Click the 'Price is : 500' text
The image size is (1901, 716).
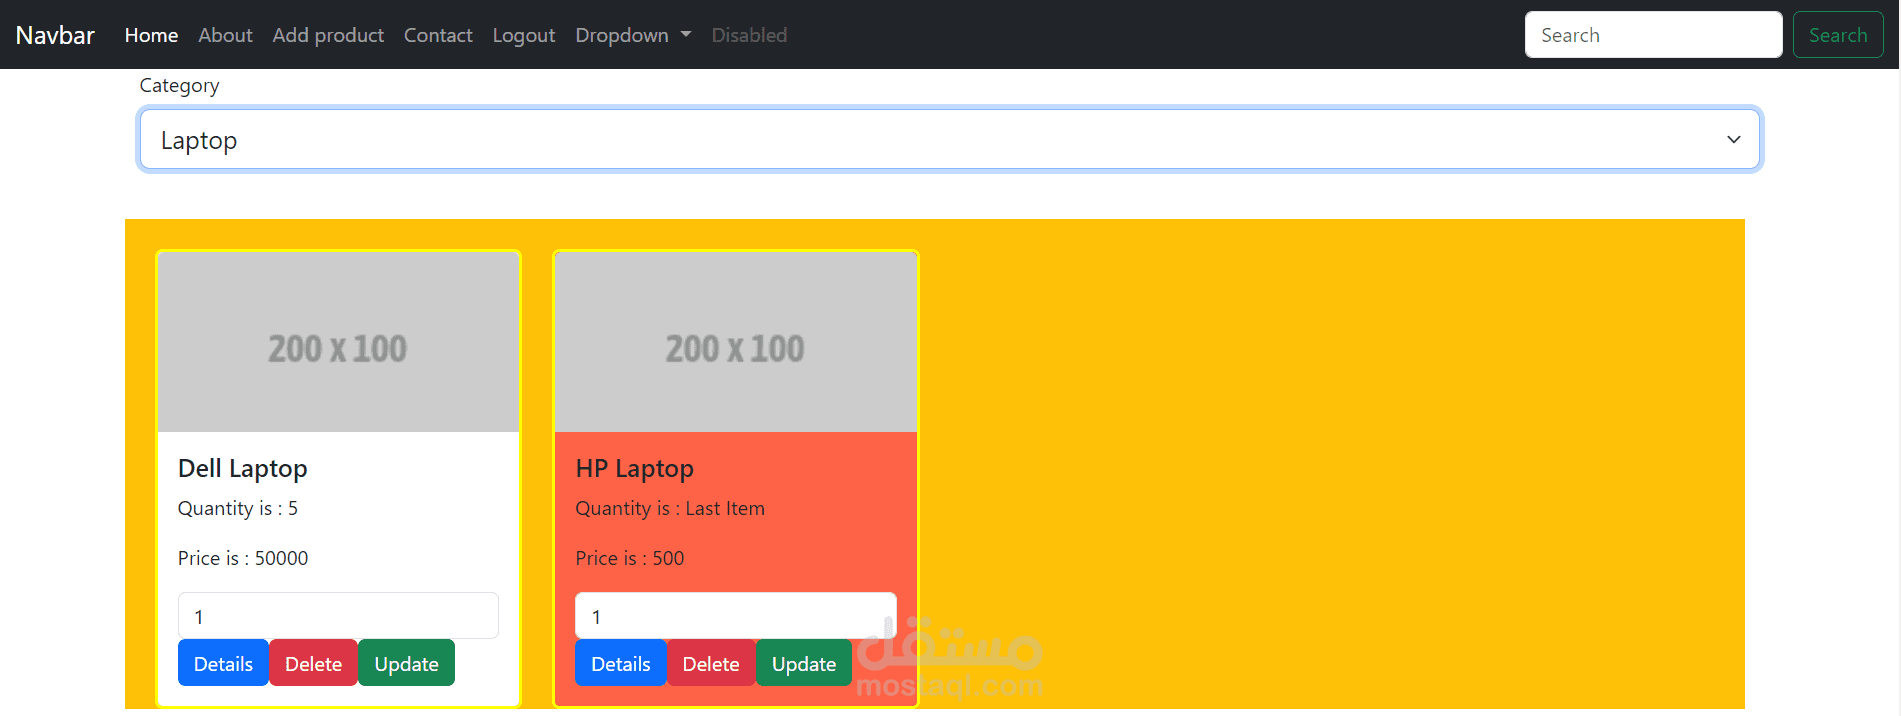(630, 558)
